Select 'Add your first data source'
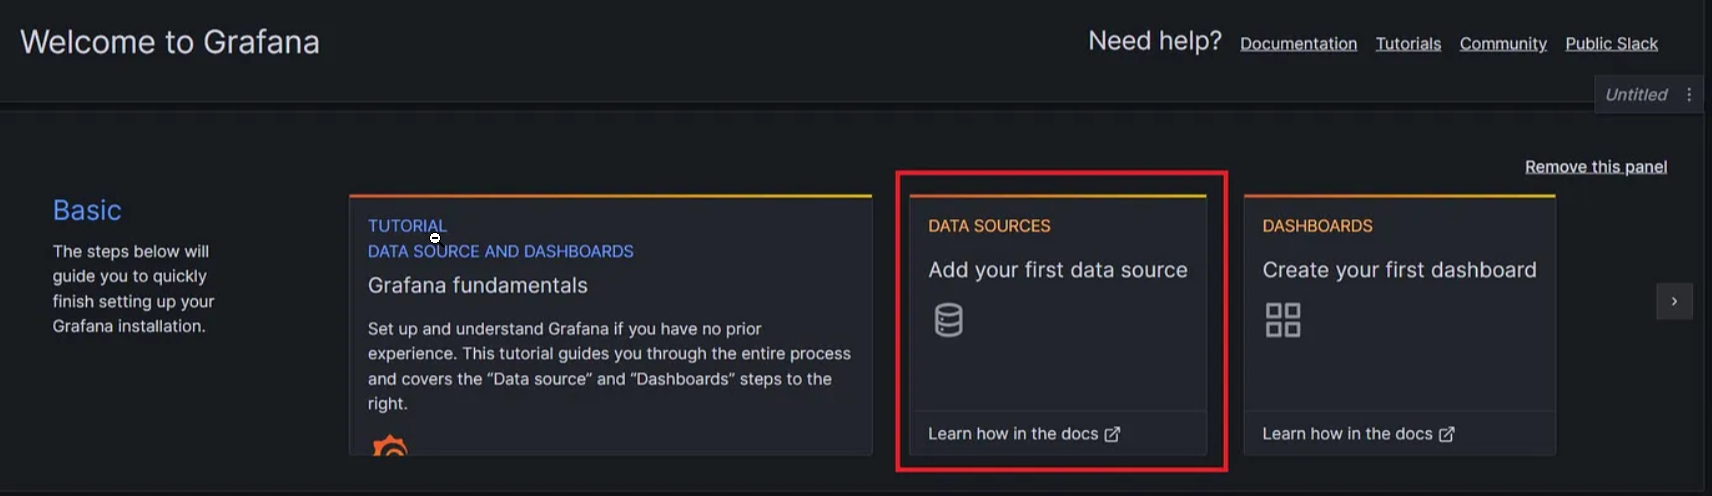Image resolution: width=1712 pixels, height=496 pixels. pos(1057,270)
